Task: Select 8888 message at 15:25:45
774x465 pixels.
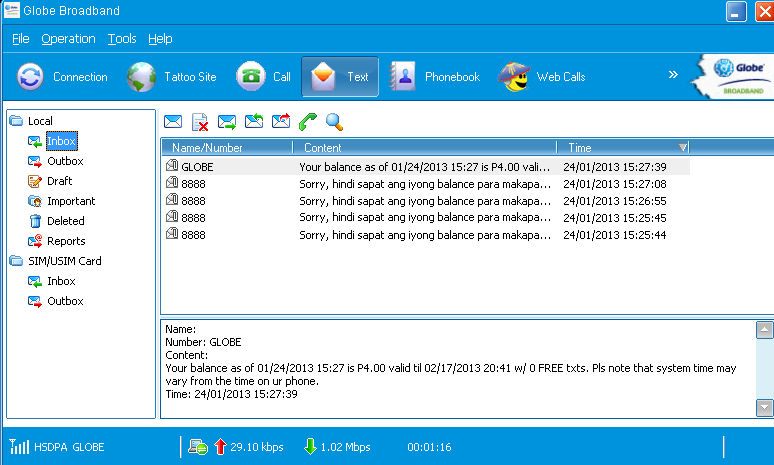Action: coord(426,218)
